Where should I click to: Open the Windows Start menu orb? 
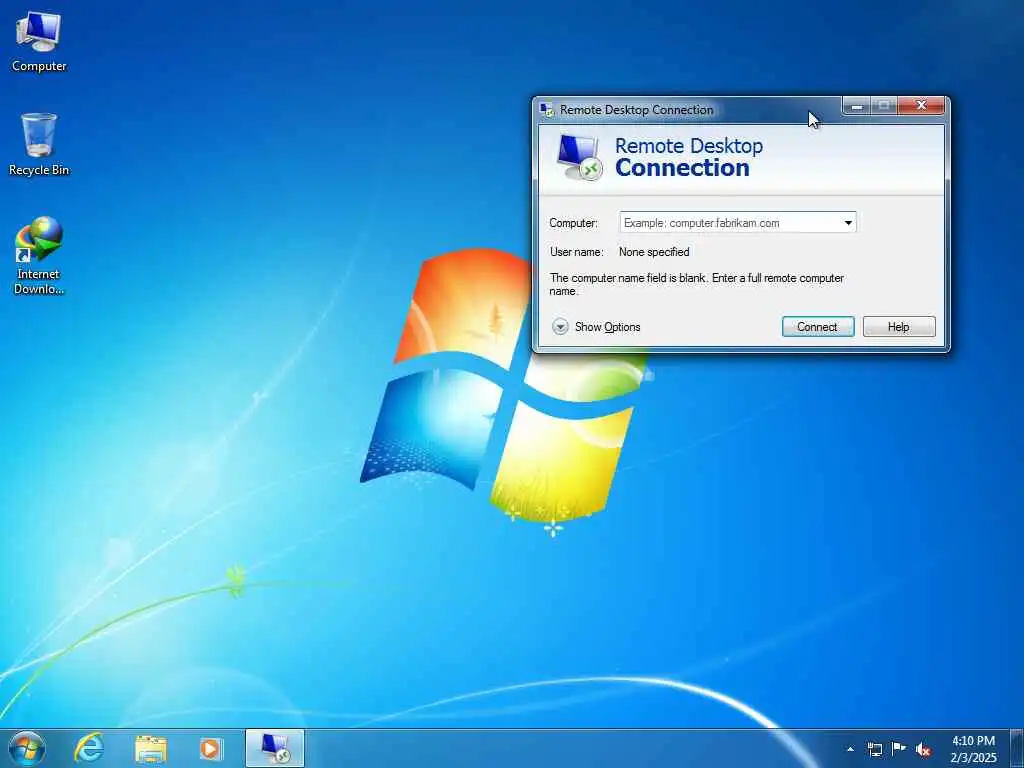27,748
